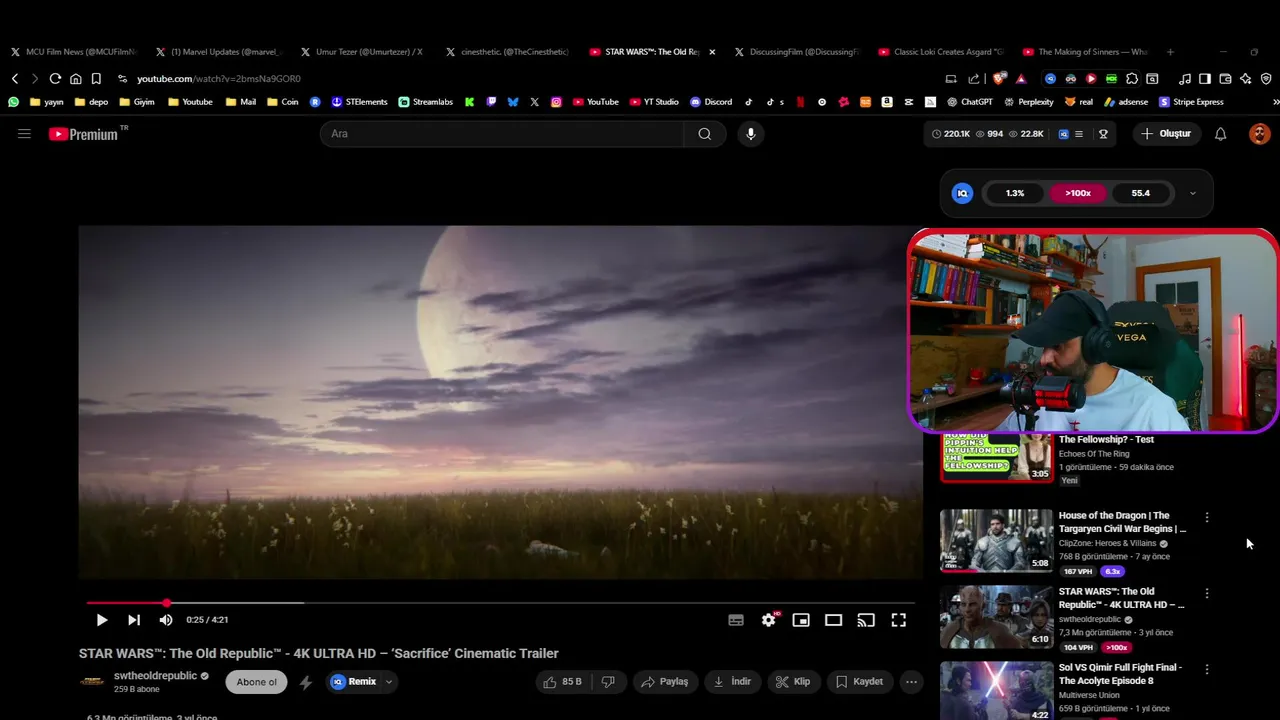The image size is (1280, 720).
Task: Switch to the Marvel Updates tab
Action: click(220, 52)
